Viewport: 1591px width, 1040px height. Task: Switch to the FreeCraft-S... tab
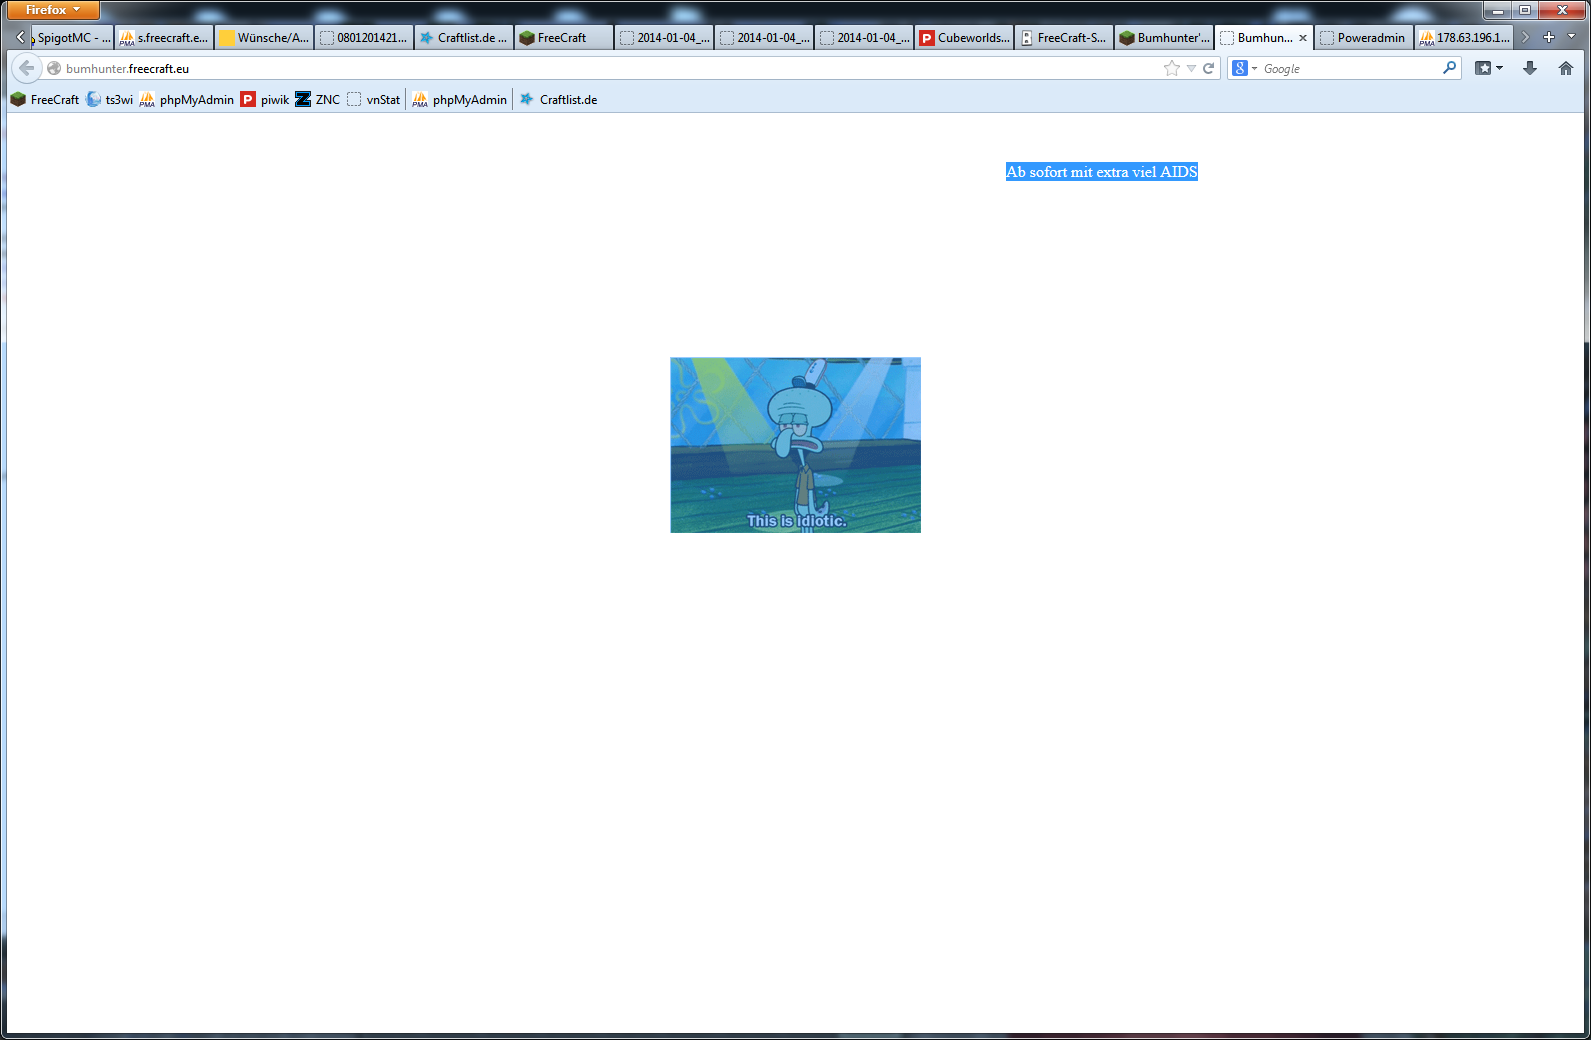coord(1064,38)
